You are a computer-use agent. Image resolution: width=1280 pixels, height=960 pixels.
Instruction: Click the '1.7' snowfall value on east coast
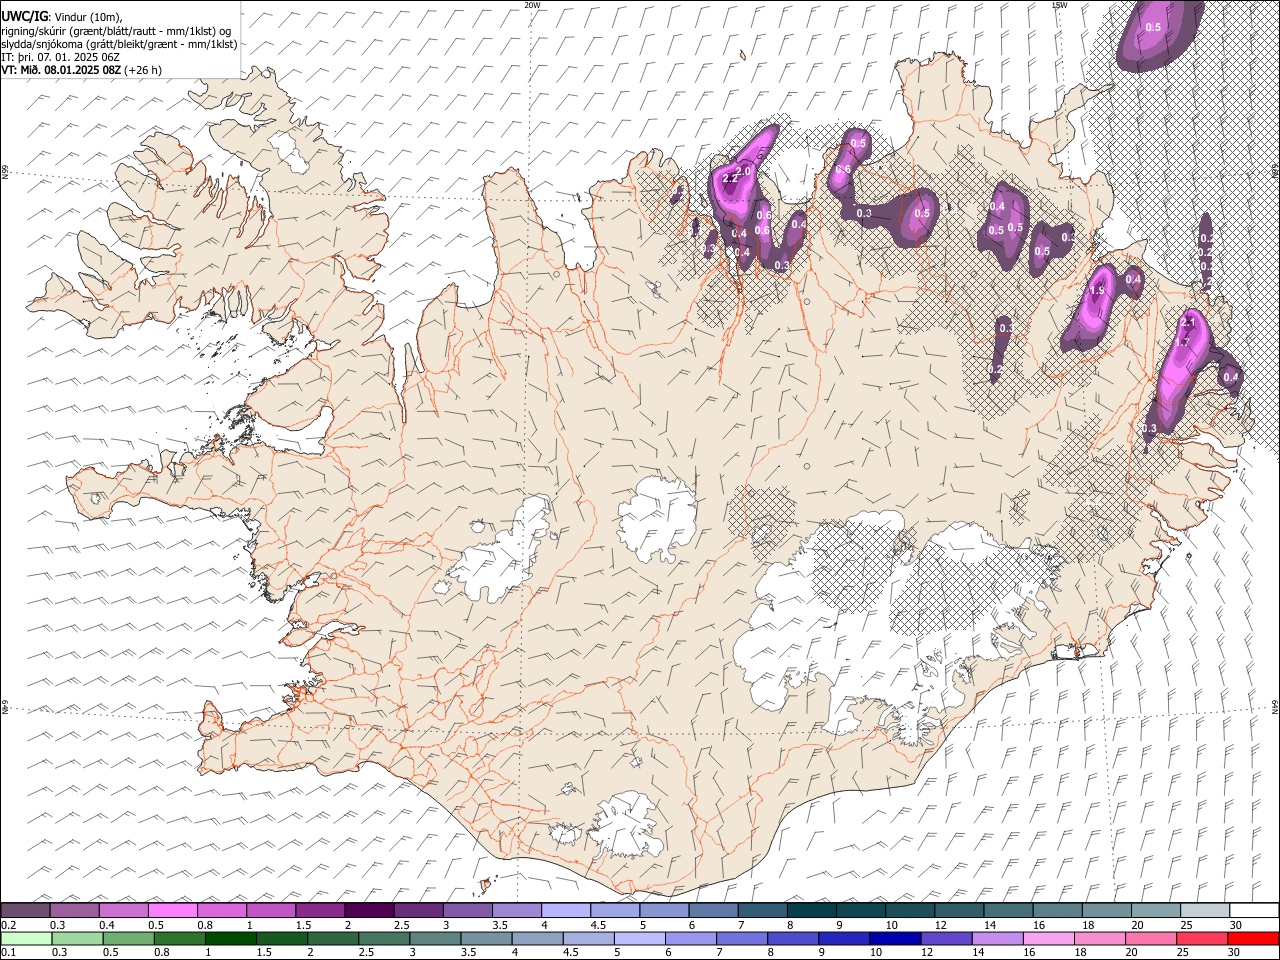coord(1181,342)
